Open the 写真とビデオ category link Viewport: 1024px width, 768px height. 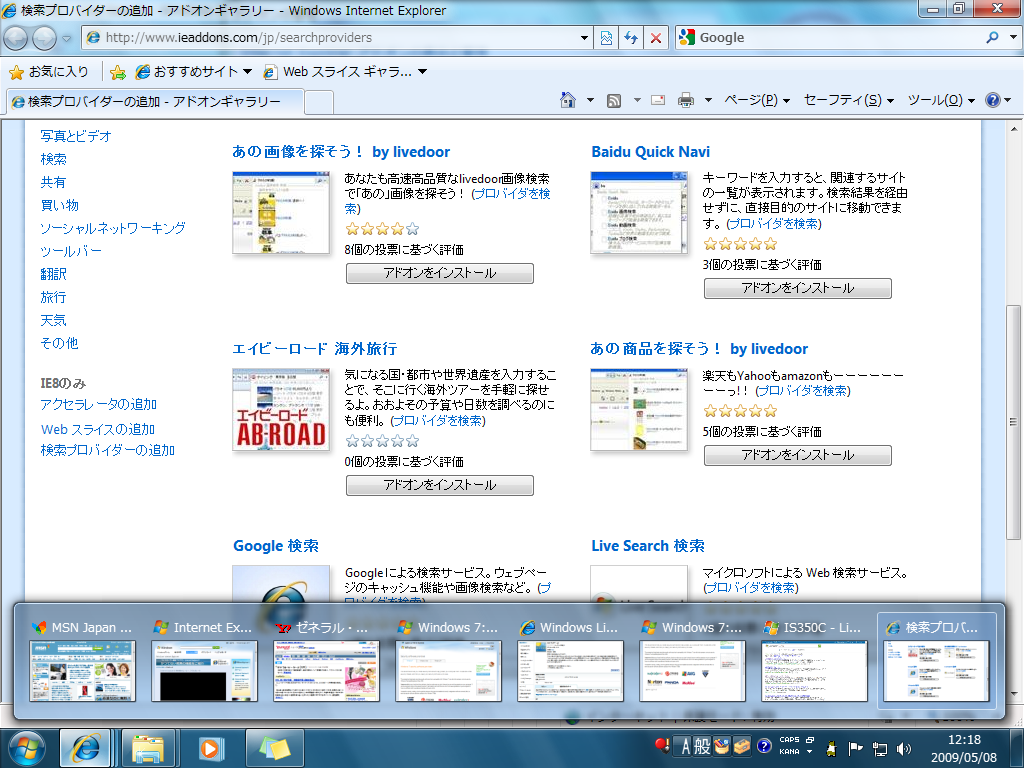(76, 136)
